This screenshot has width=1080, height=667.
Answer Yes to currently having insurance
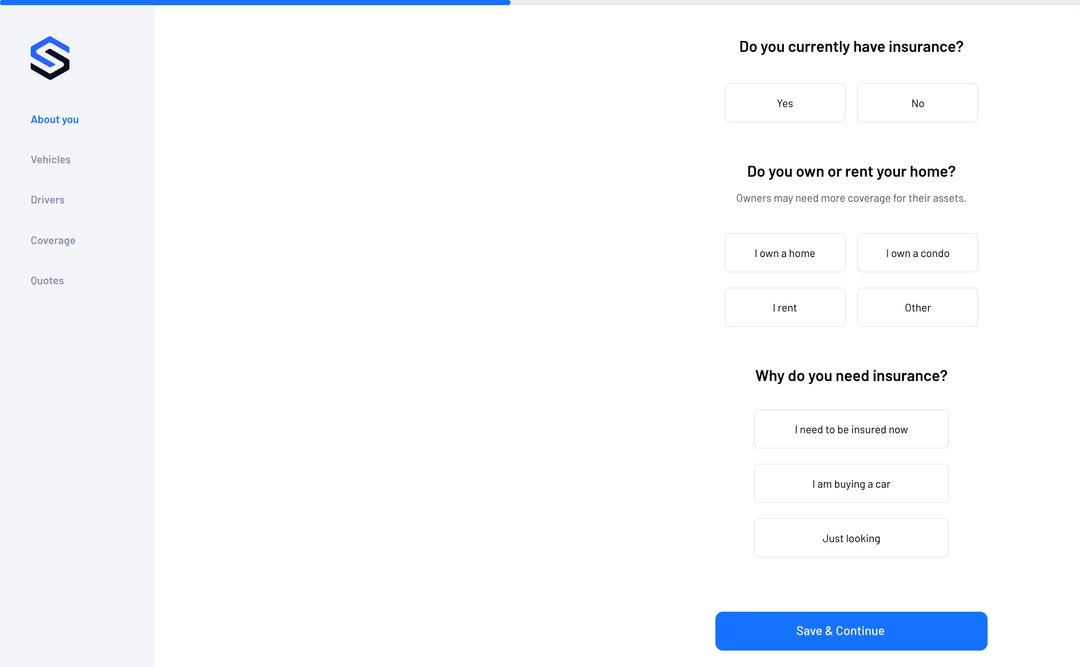(x=785, y=102)
